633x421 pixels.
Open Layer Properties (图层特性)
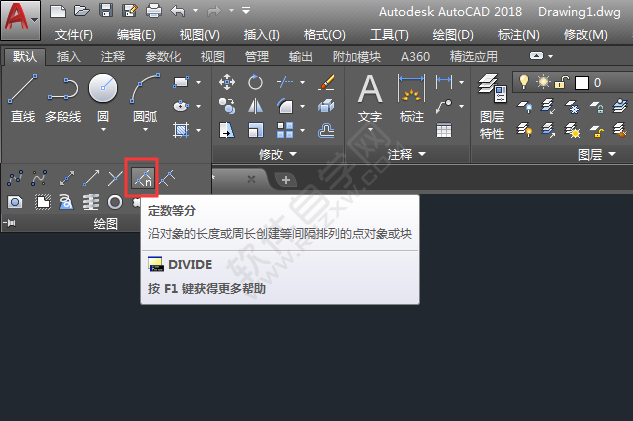click(x=492, y=107)
